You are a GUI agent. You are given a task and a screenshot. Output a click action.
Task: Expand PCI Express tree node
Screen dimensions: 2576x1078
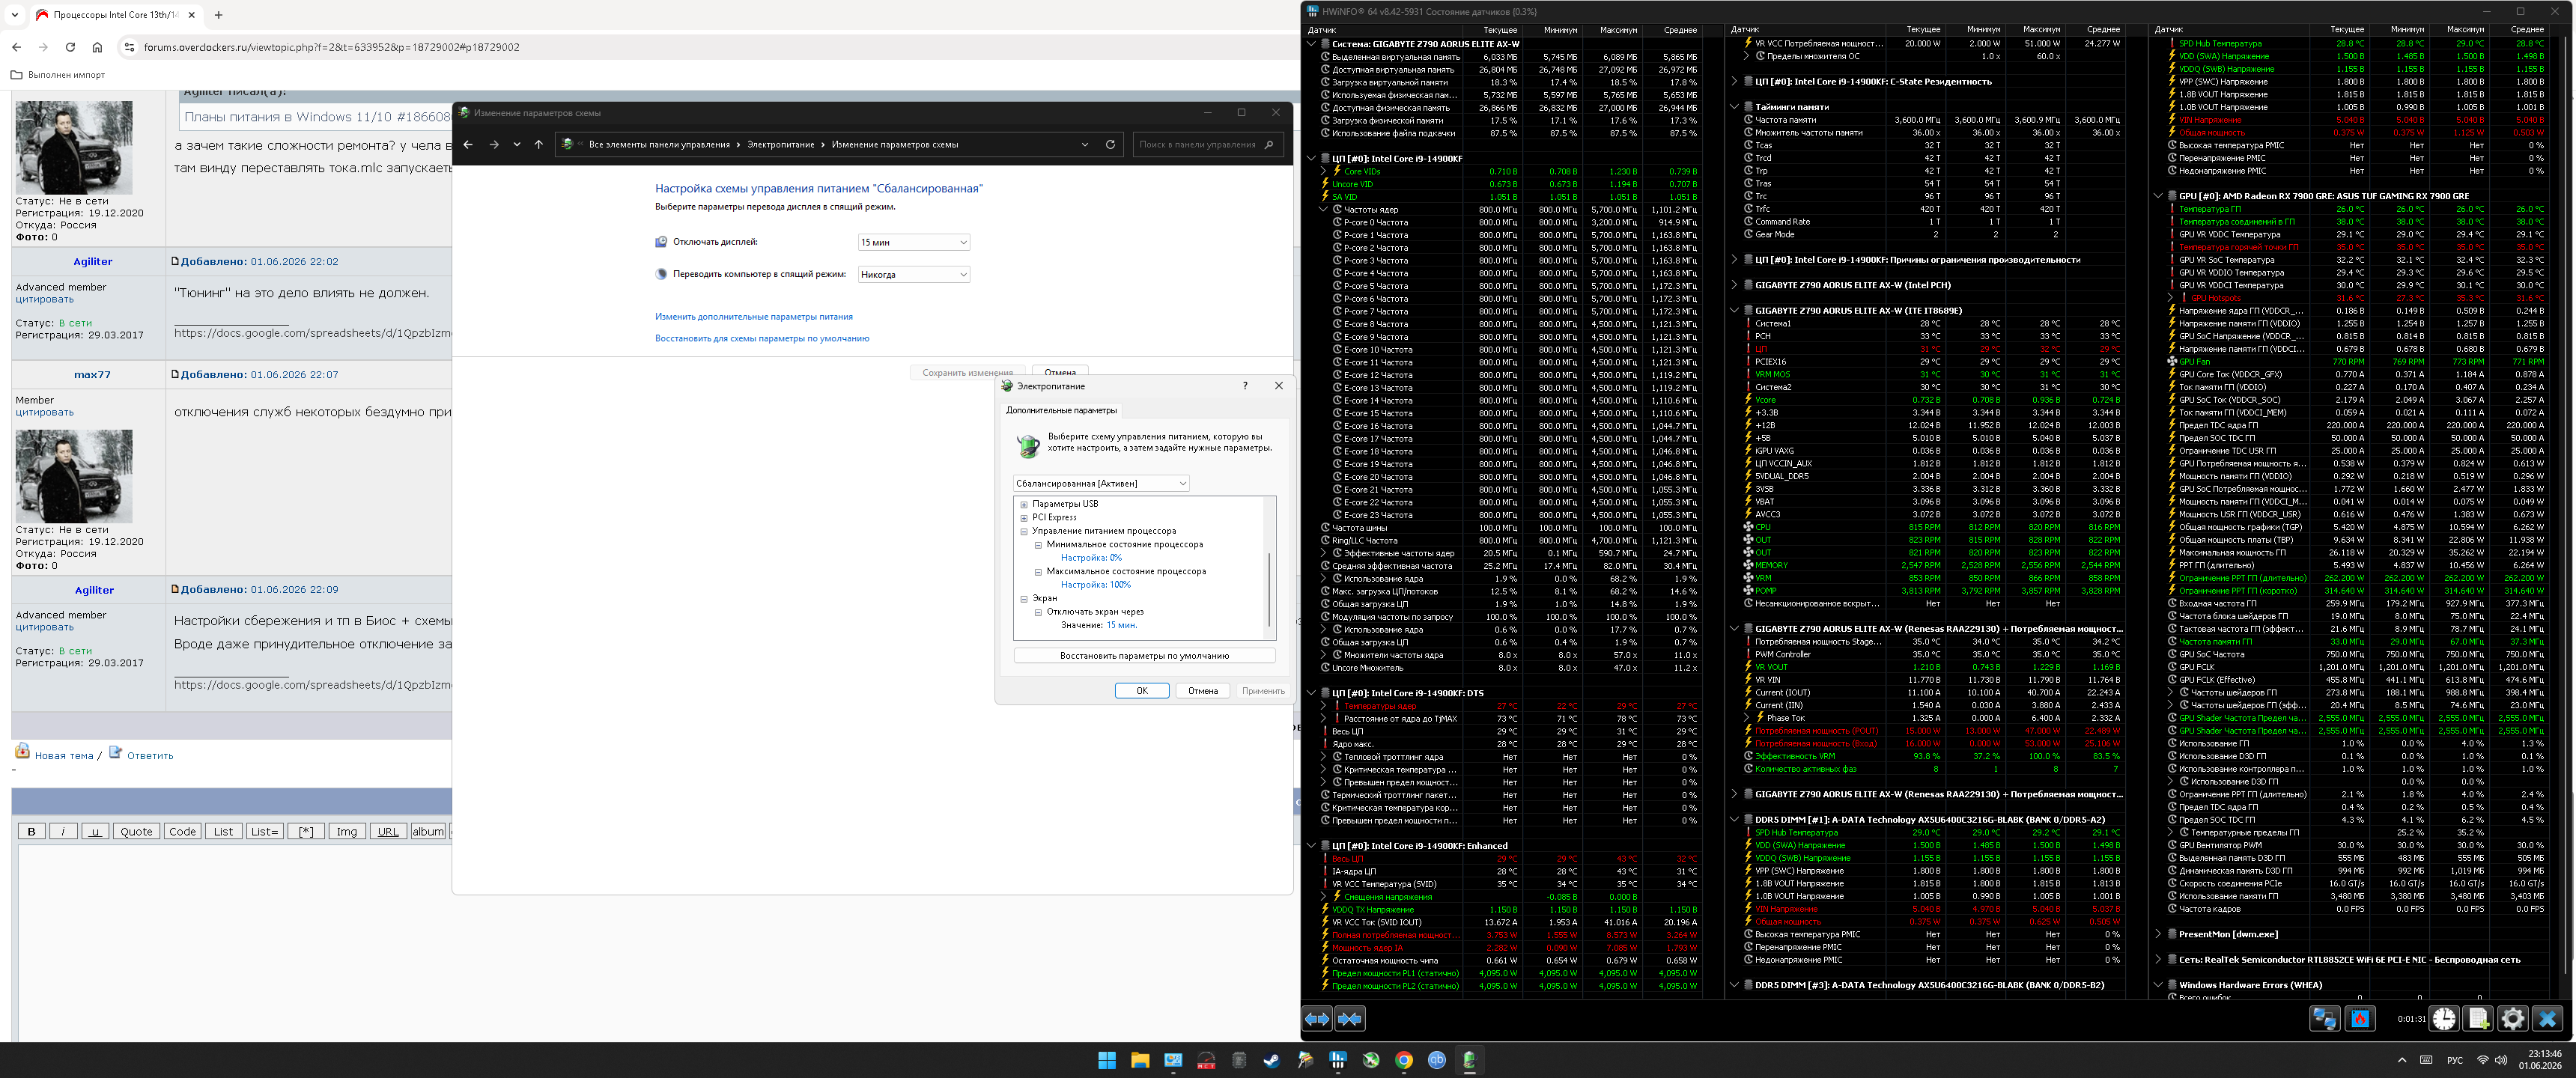click(1024, 518)
